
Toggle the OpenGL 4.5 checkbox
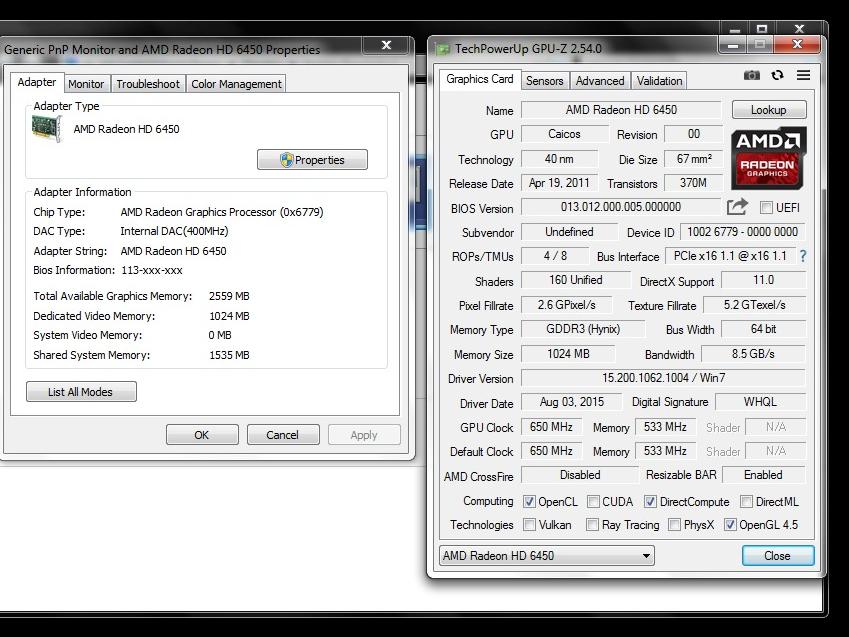point(730,524)
